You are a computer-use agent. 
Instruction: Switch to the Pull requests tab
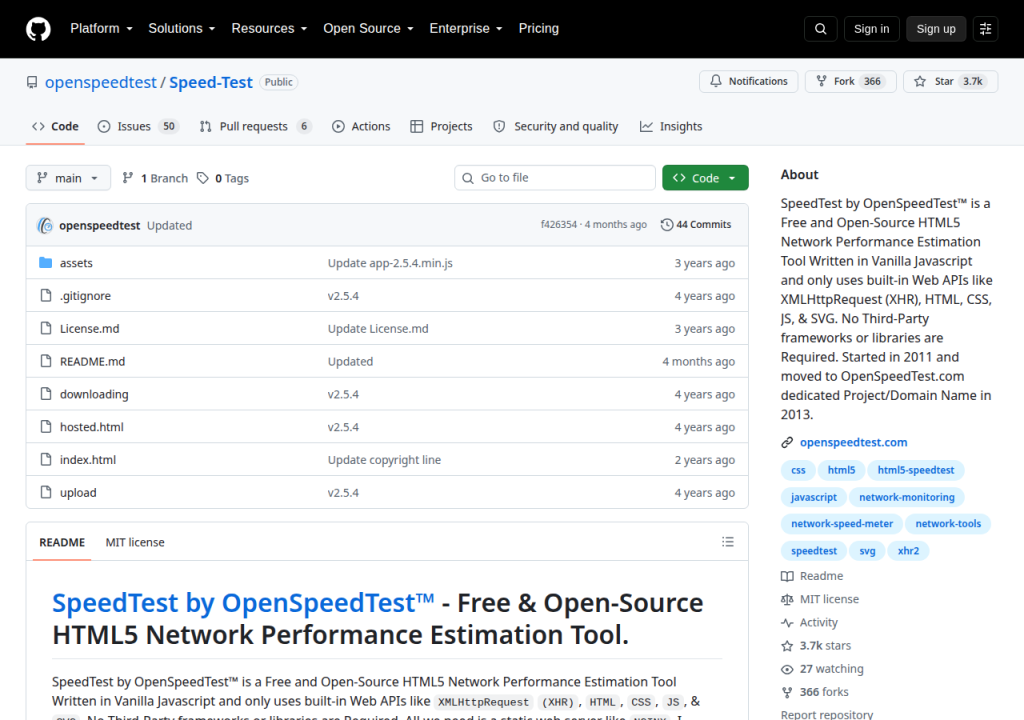[255, 126]
